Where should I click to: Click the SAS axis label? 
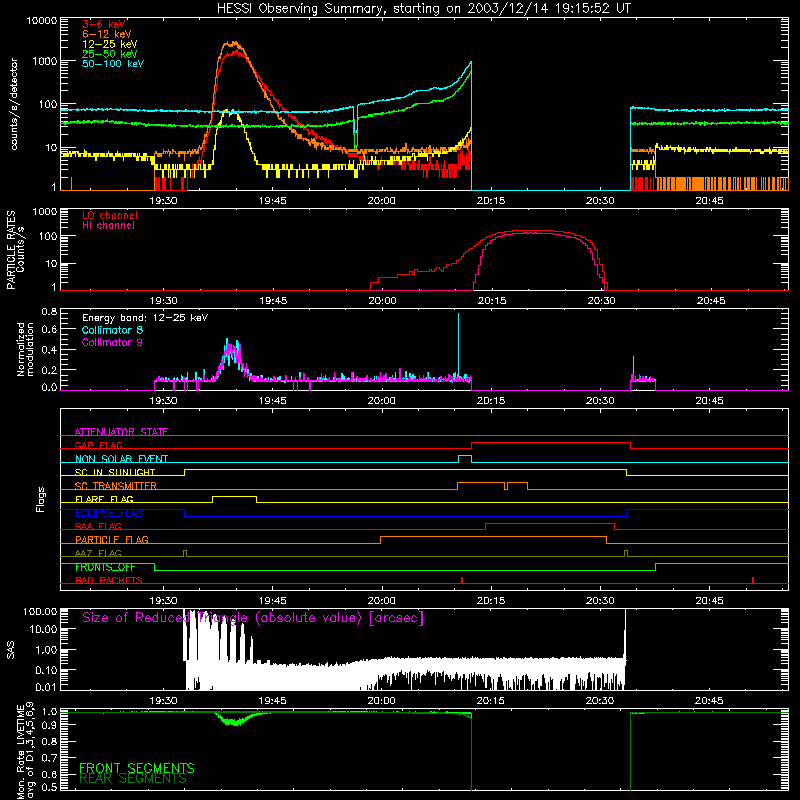pos(10,650)
